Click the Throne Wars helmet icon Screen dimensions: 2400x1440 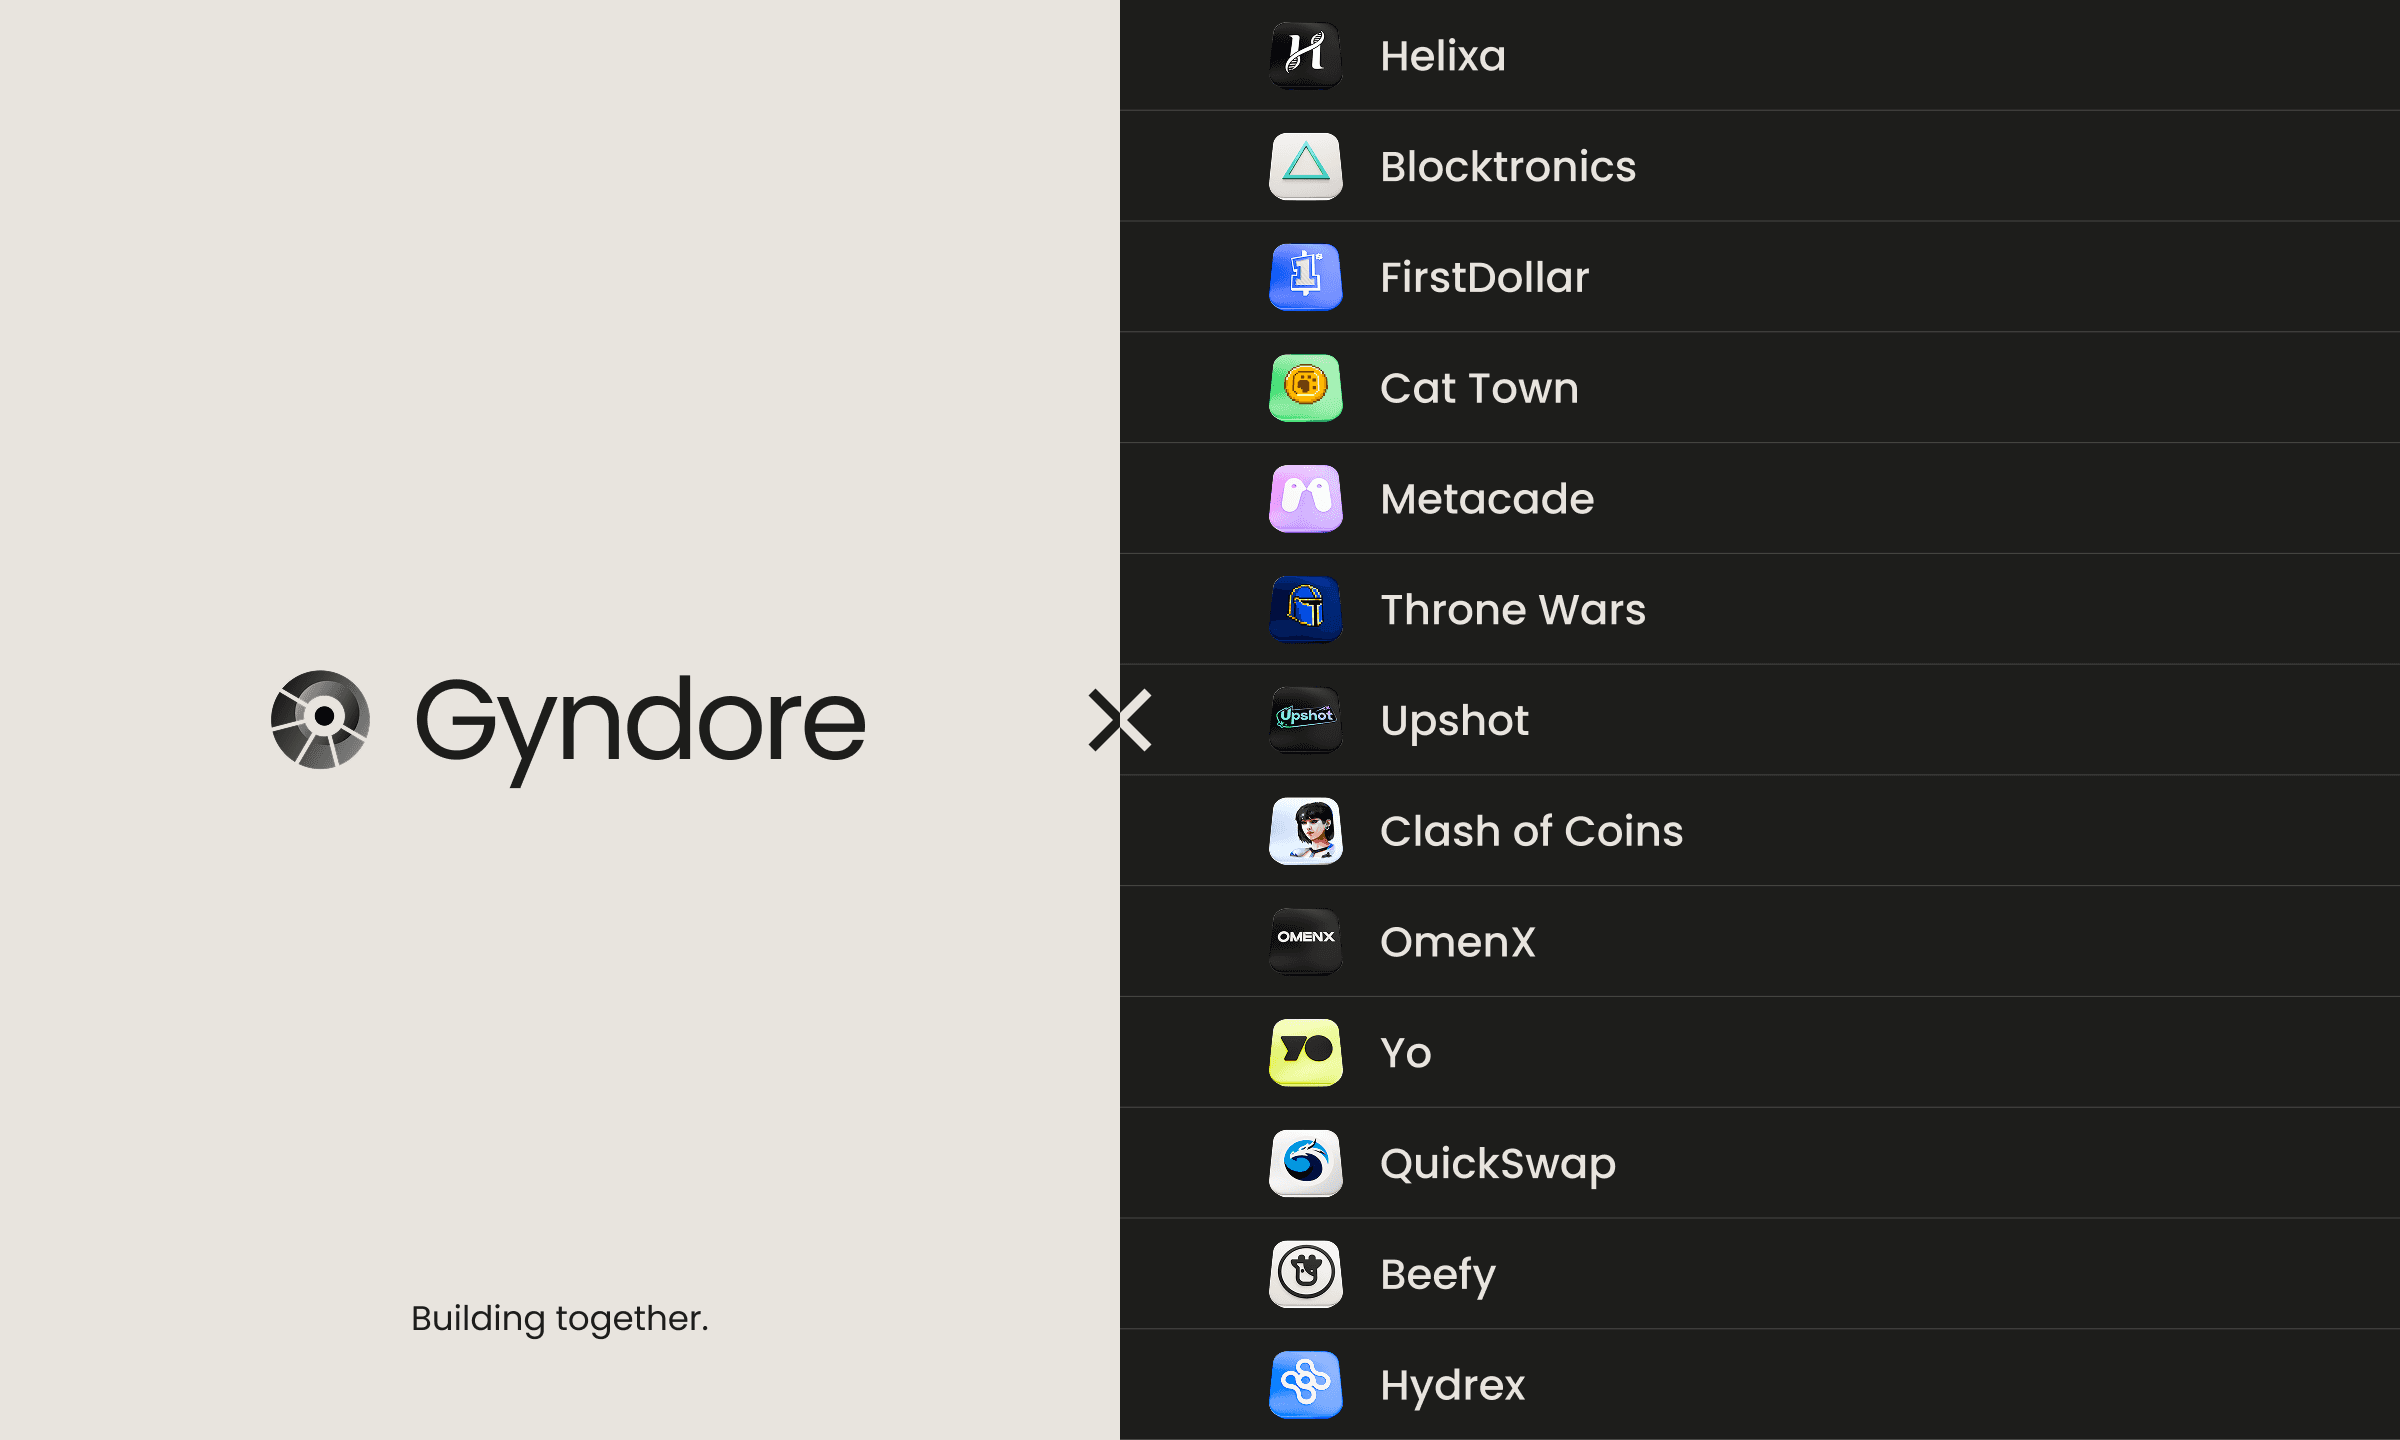coord(1305,609)
